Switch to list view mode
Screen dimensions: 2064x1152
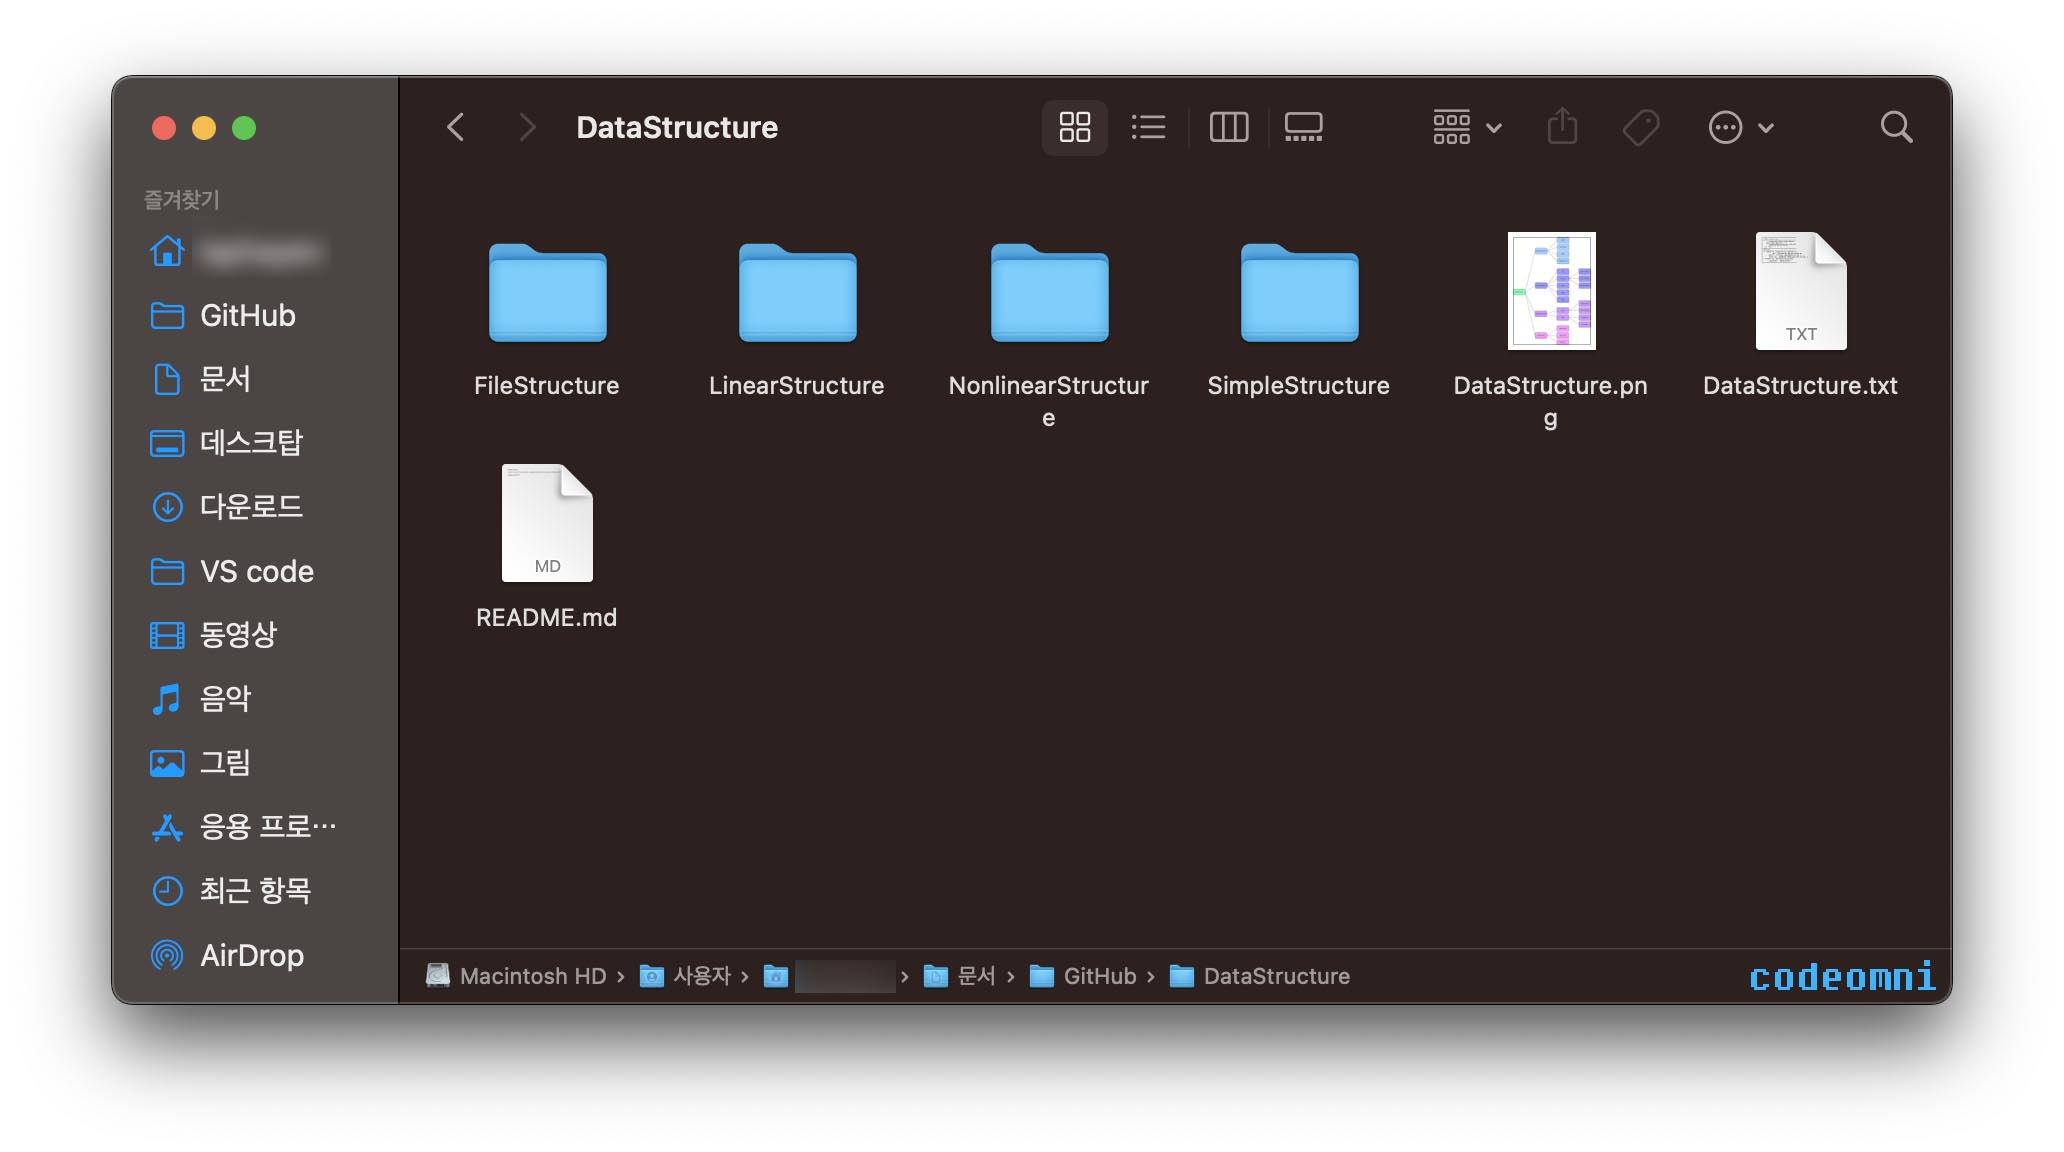click(1148, 127)
